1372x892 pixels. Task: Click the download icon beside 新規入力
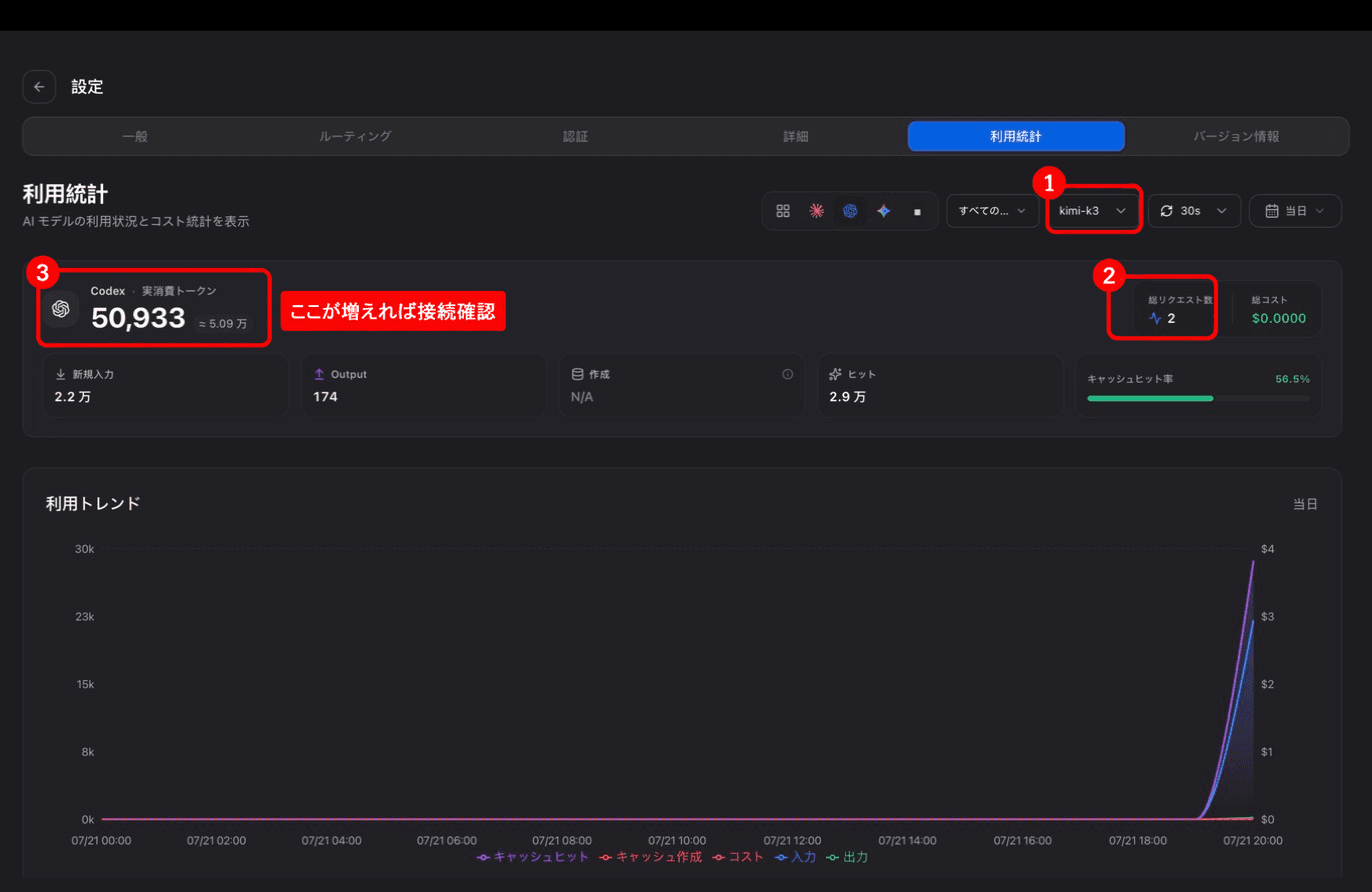pyautogui.click(x=60, y=374)
